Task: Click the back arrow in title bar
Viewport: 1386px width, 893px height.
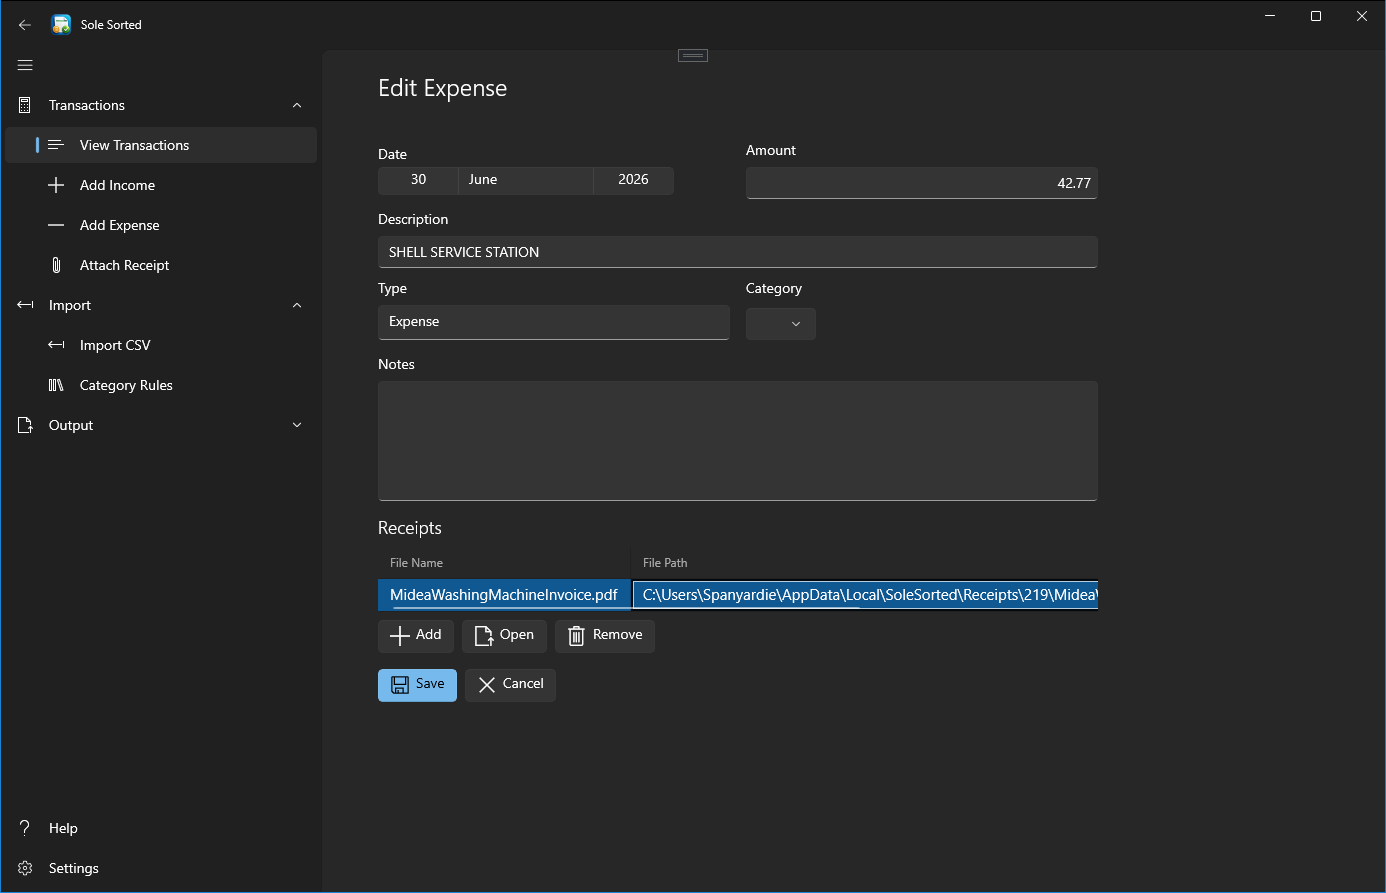Action: pos(25,25)
